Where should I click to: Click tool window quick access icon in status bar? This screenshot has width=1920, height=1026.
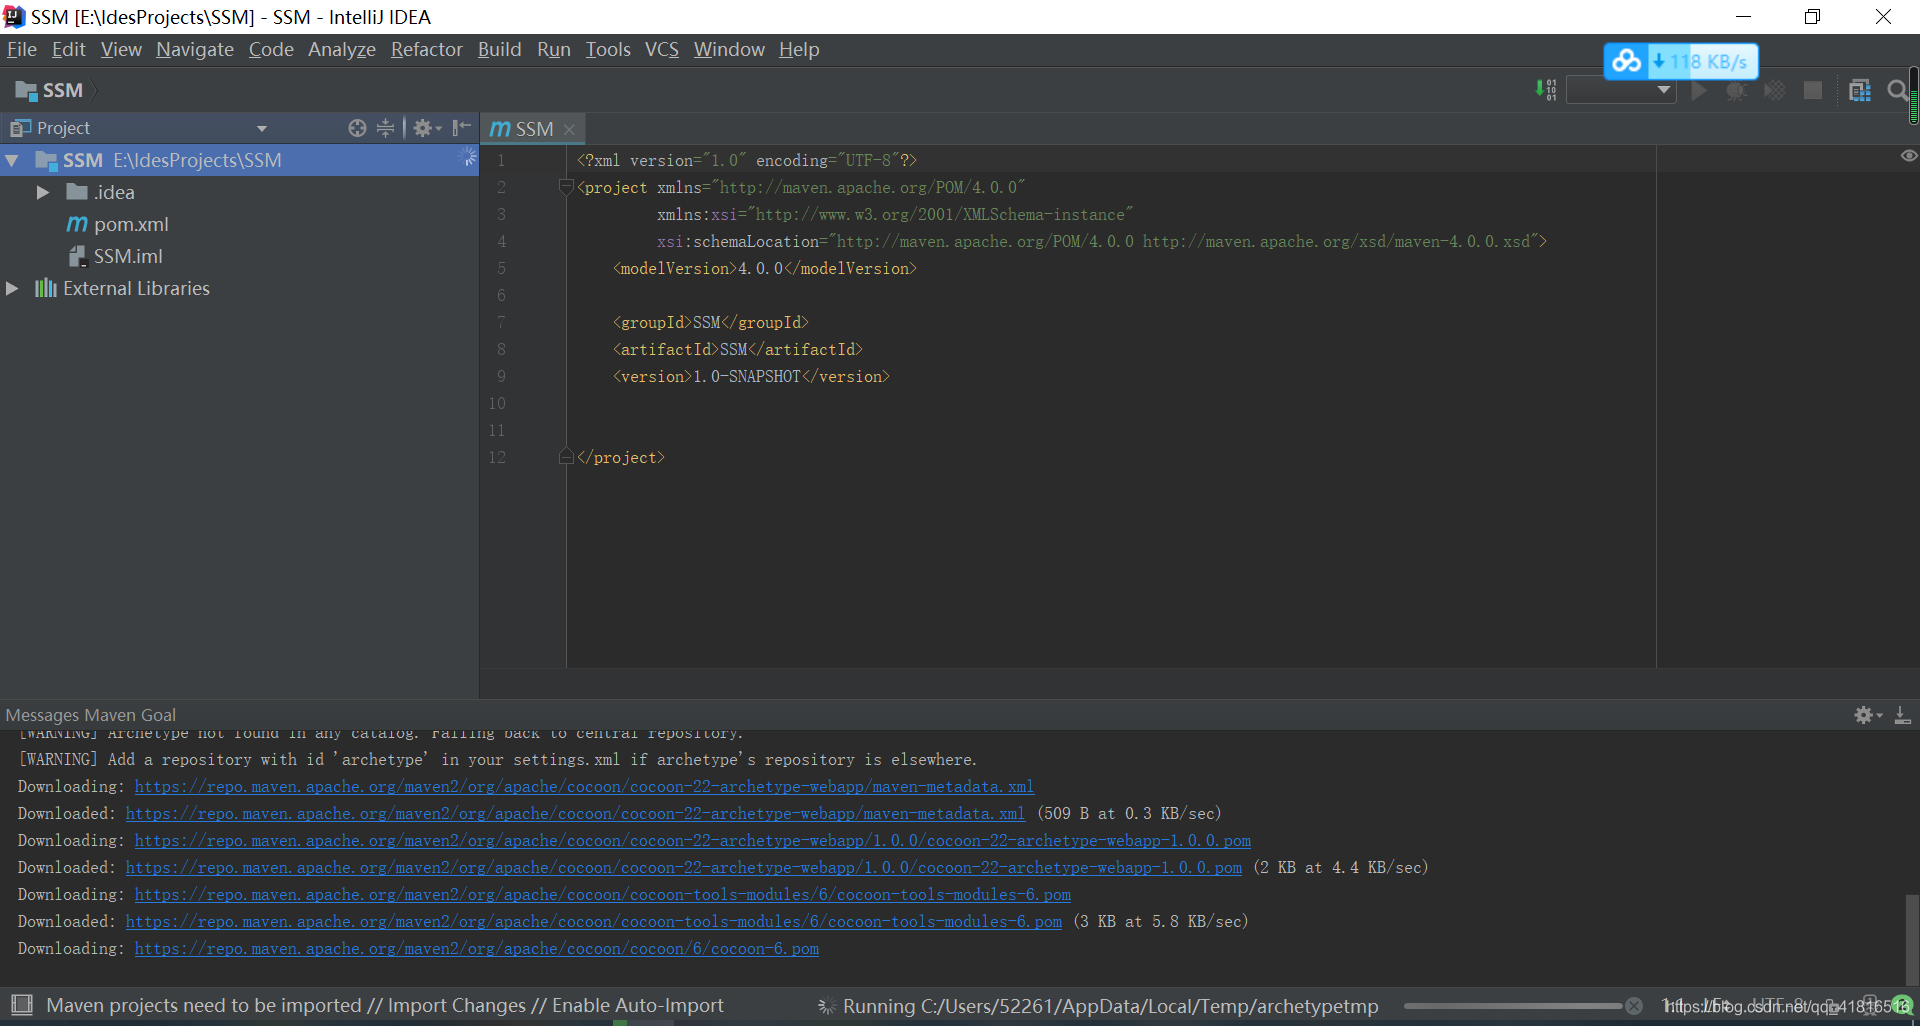(22, 1004)
